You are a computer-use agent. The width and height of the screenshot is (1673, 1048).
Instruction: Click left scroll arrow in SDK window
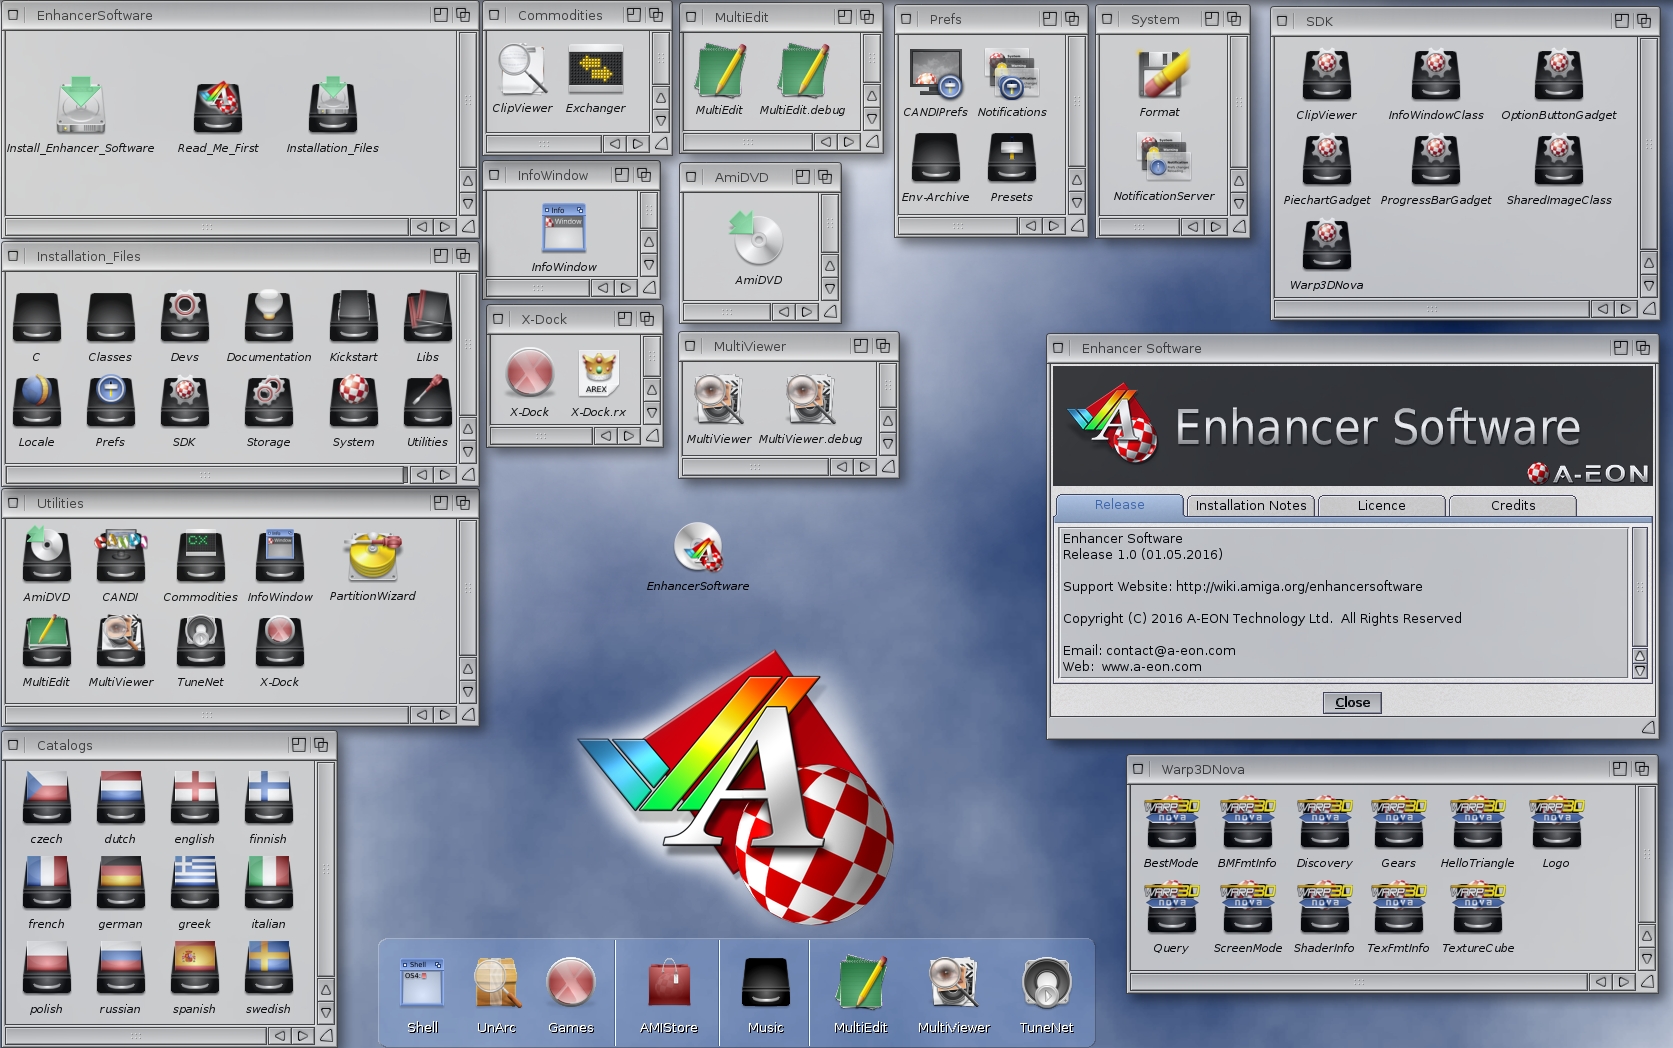click(1603, 309)
